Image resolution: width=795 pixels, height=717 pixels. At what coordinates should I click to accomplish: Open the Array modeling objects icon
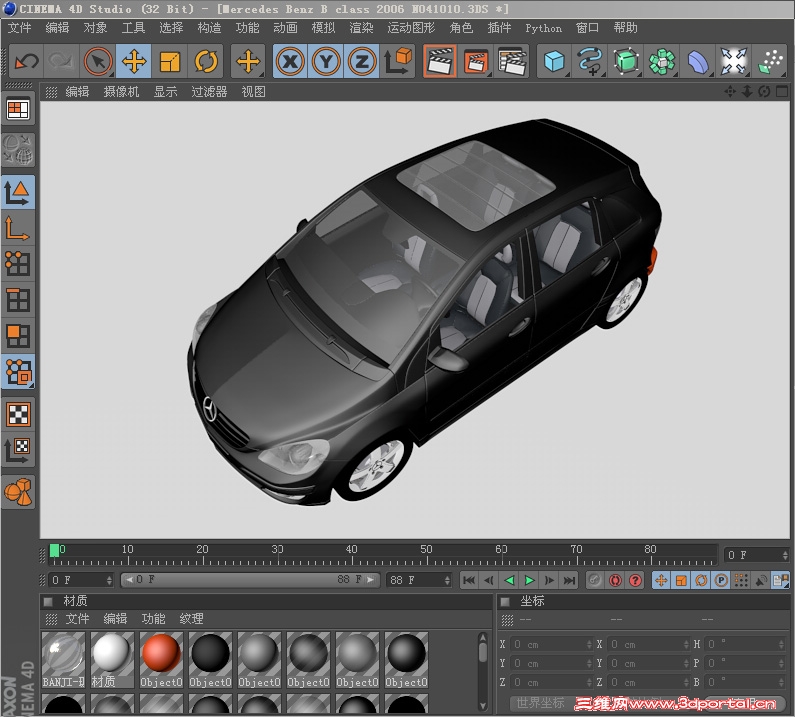coord(662,61)
